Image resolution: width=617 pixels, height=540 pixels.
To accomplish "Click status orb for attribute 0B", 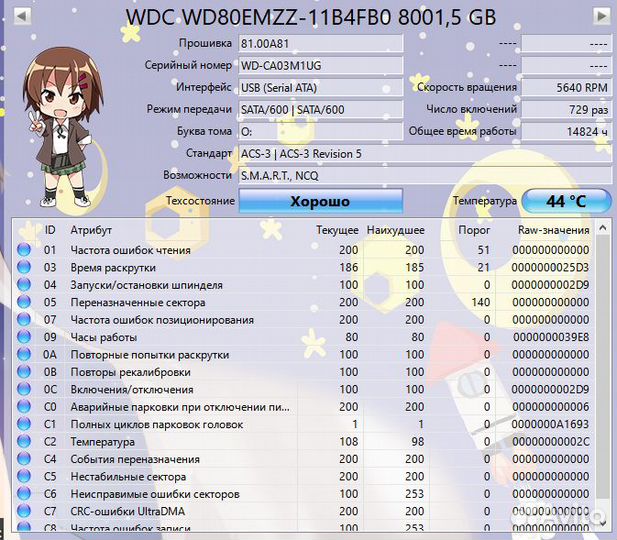I will click(24, 372).
